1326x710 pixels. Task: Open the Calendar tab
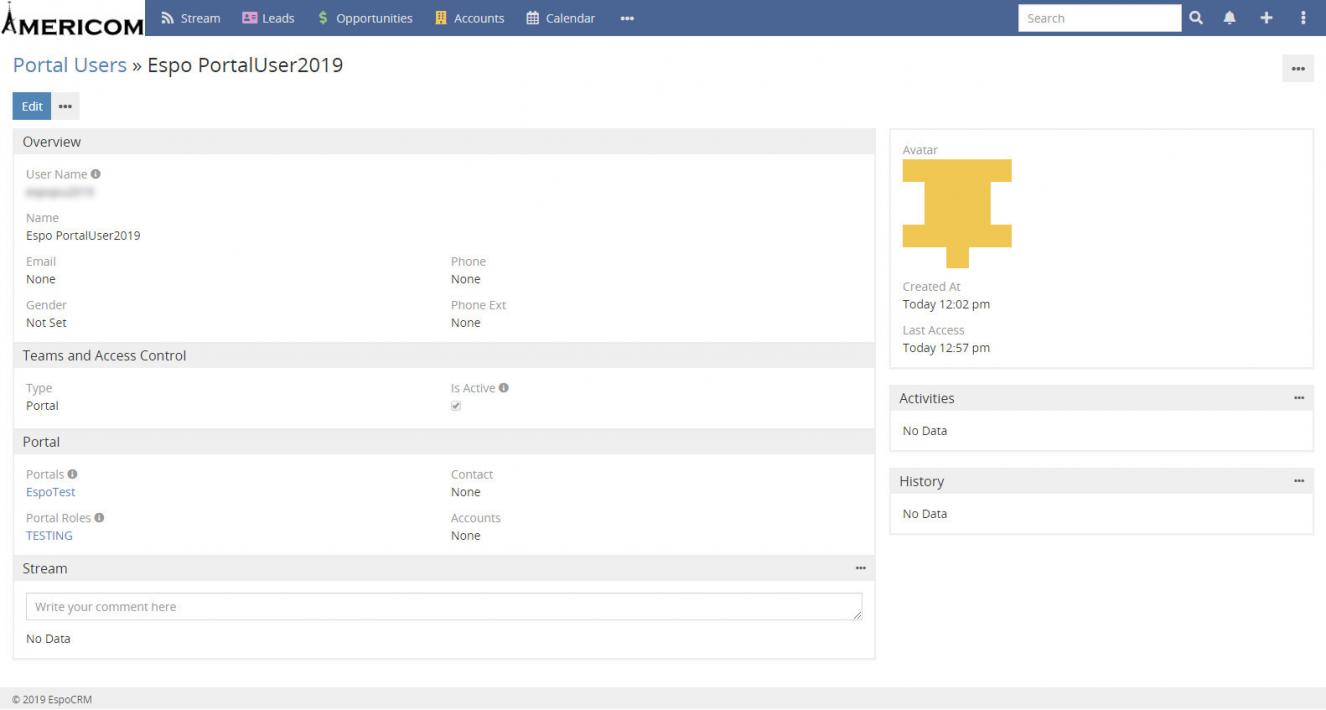(x=560, y=18)
